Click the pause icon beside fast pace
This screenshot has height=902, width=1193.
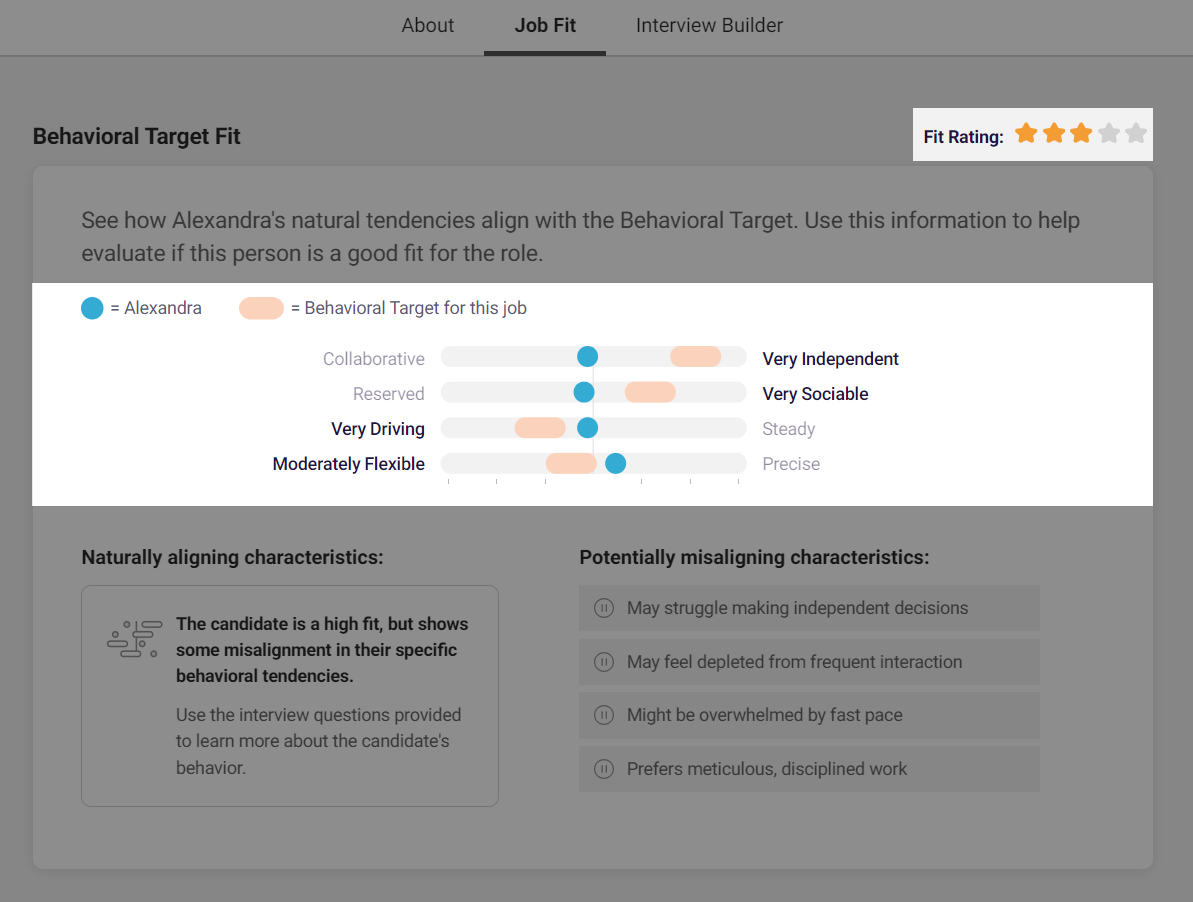point(604,715)
